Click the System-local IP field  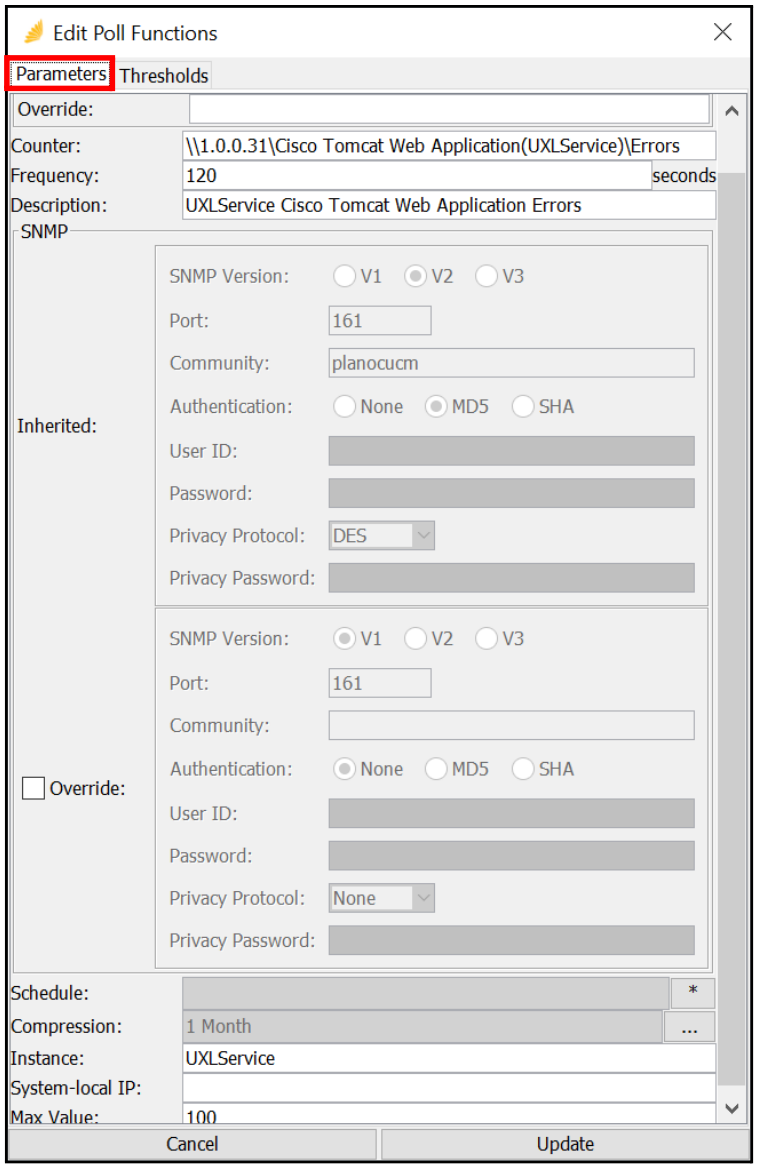coord(449,1088)
